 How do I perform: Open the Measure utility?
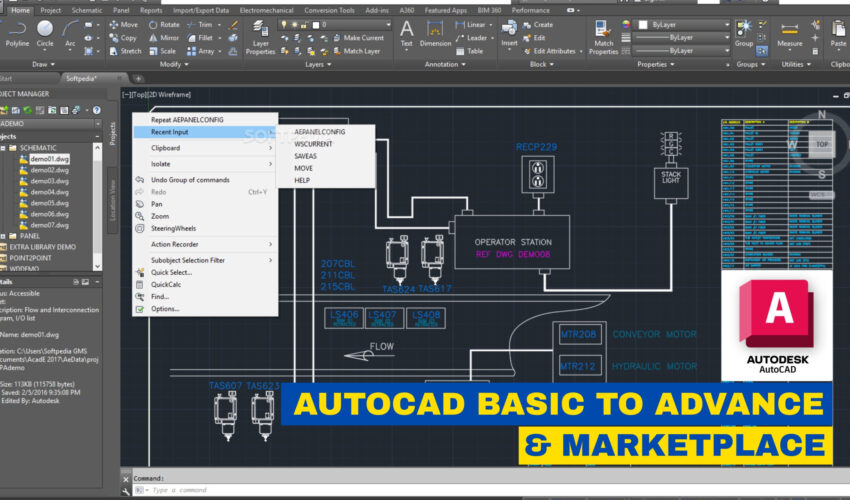click(x=789, y=34)
